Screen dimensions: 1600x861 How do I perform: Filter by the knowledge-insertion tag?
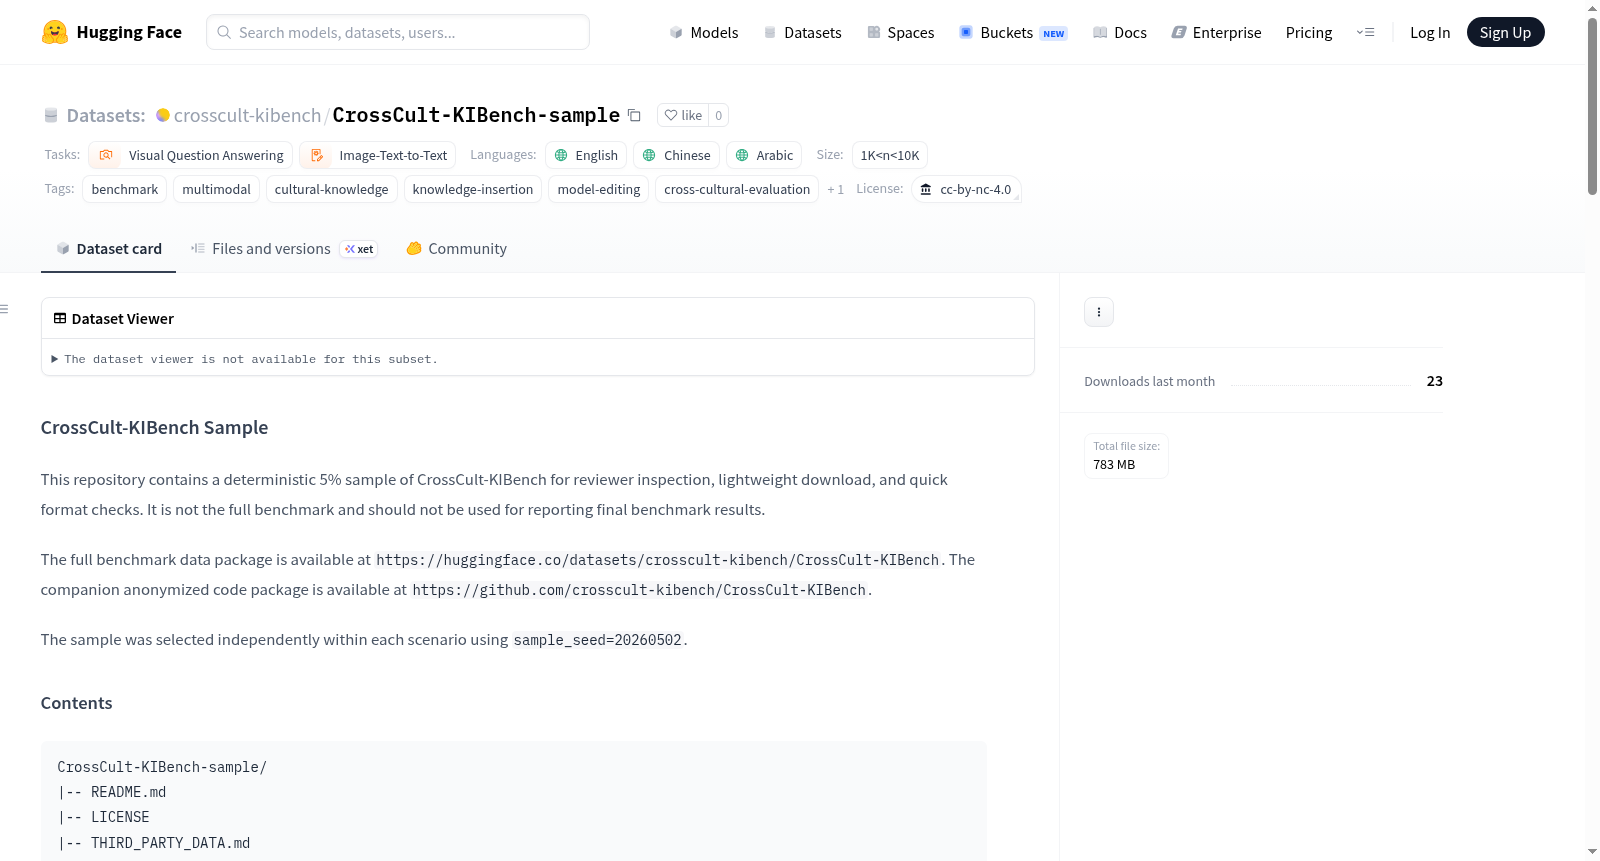coord(473,189)
